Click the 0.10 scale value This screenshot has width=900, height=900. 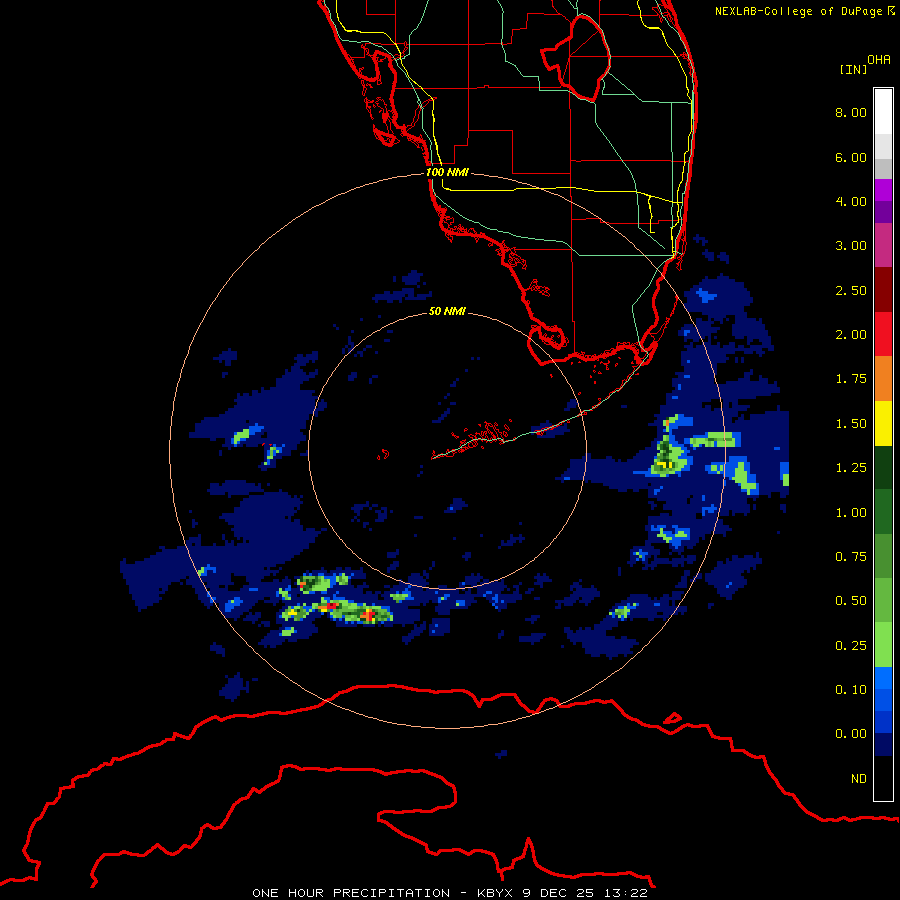tap(851, 690)
